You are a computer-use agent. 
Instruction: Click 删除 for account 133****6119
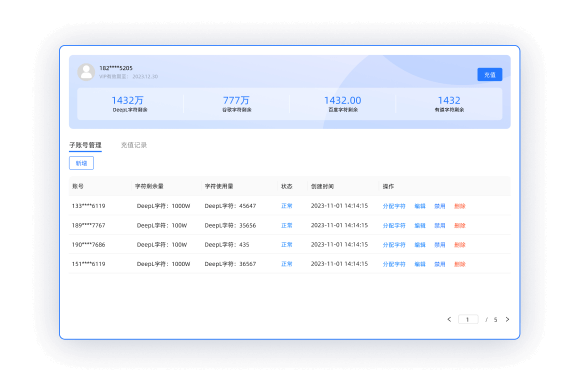(x=460, y=206)
